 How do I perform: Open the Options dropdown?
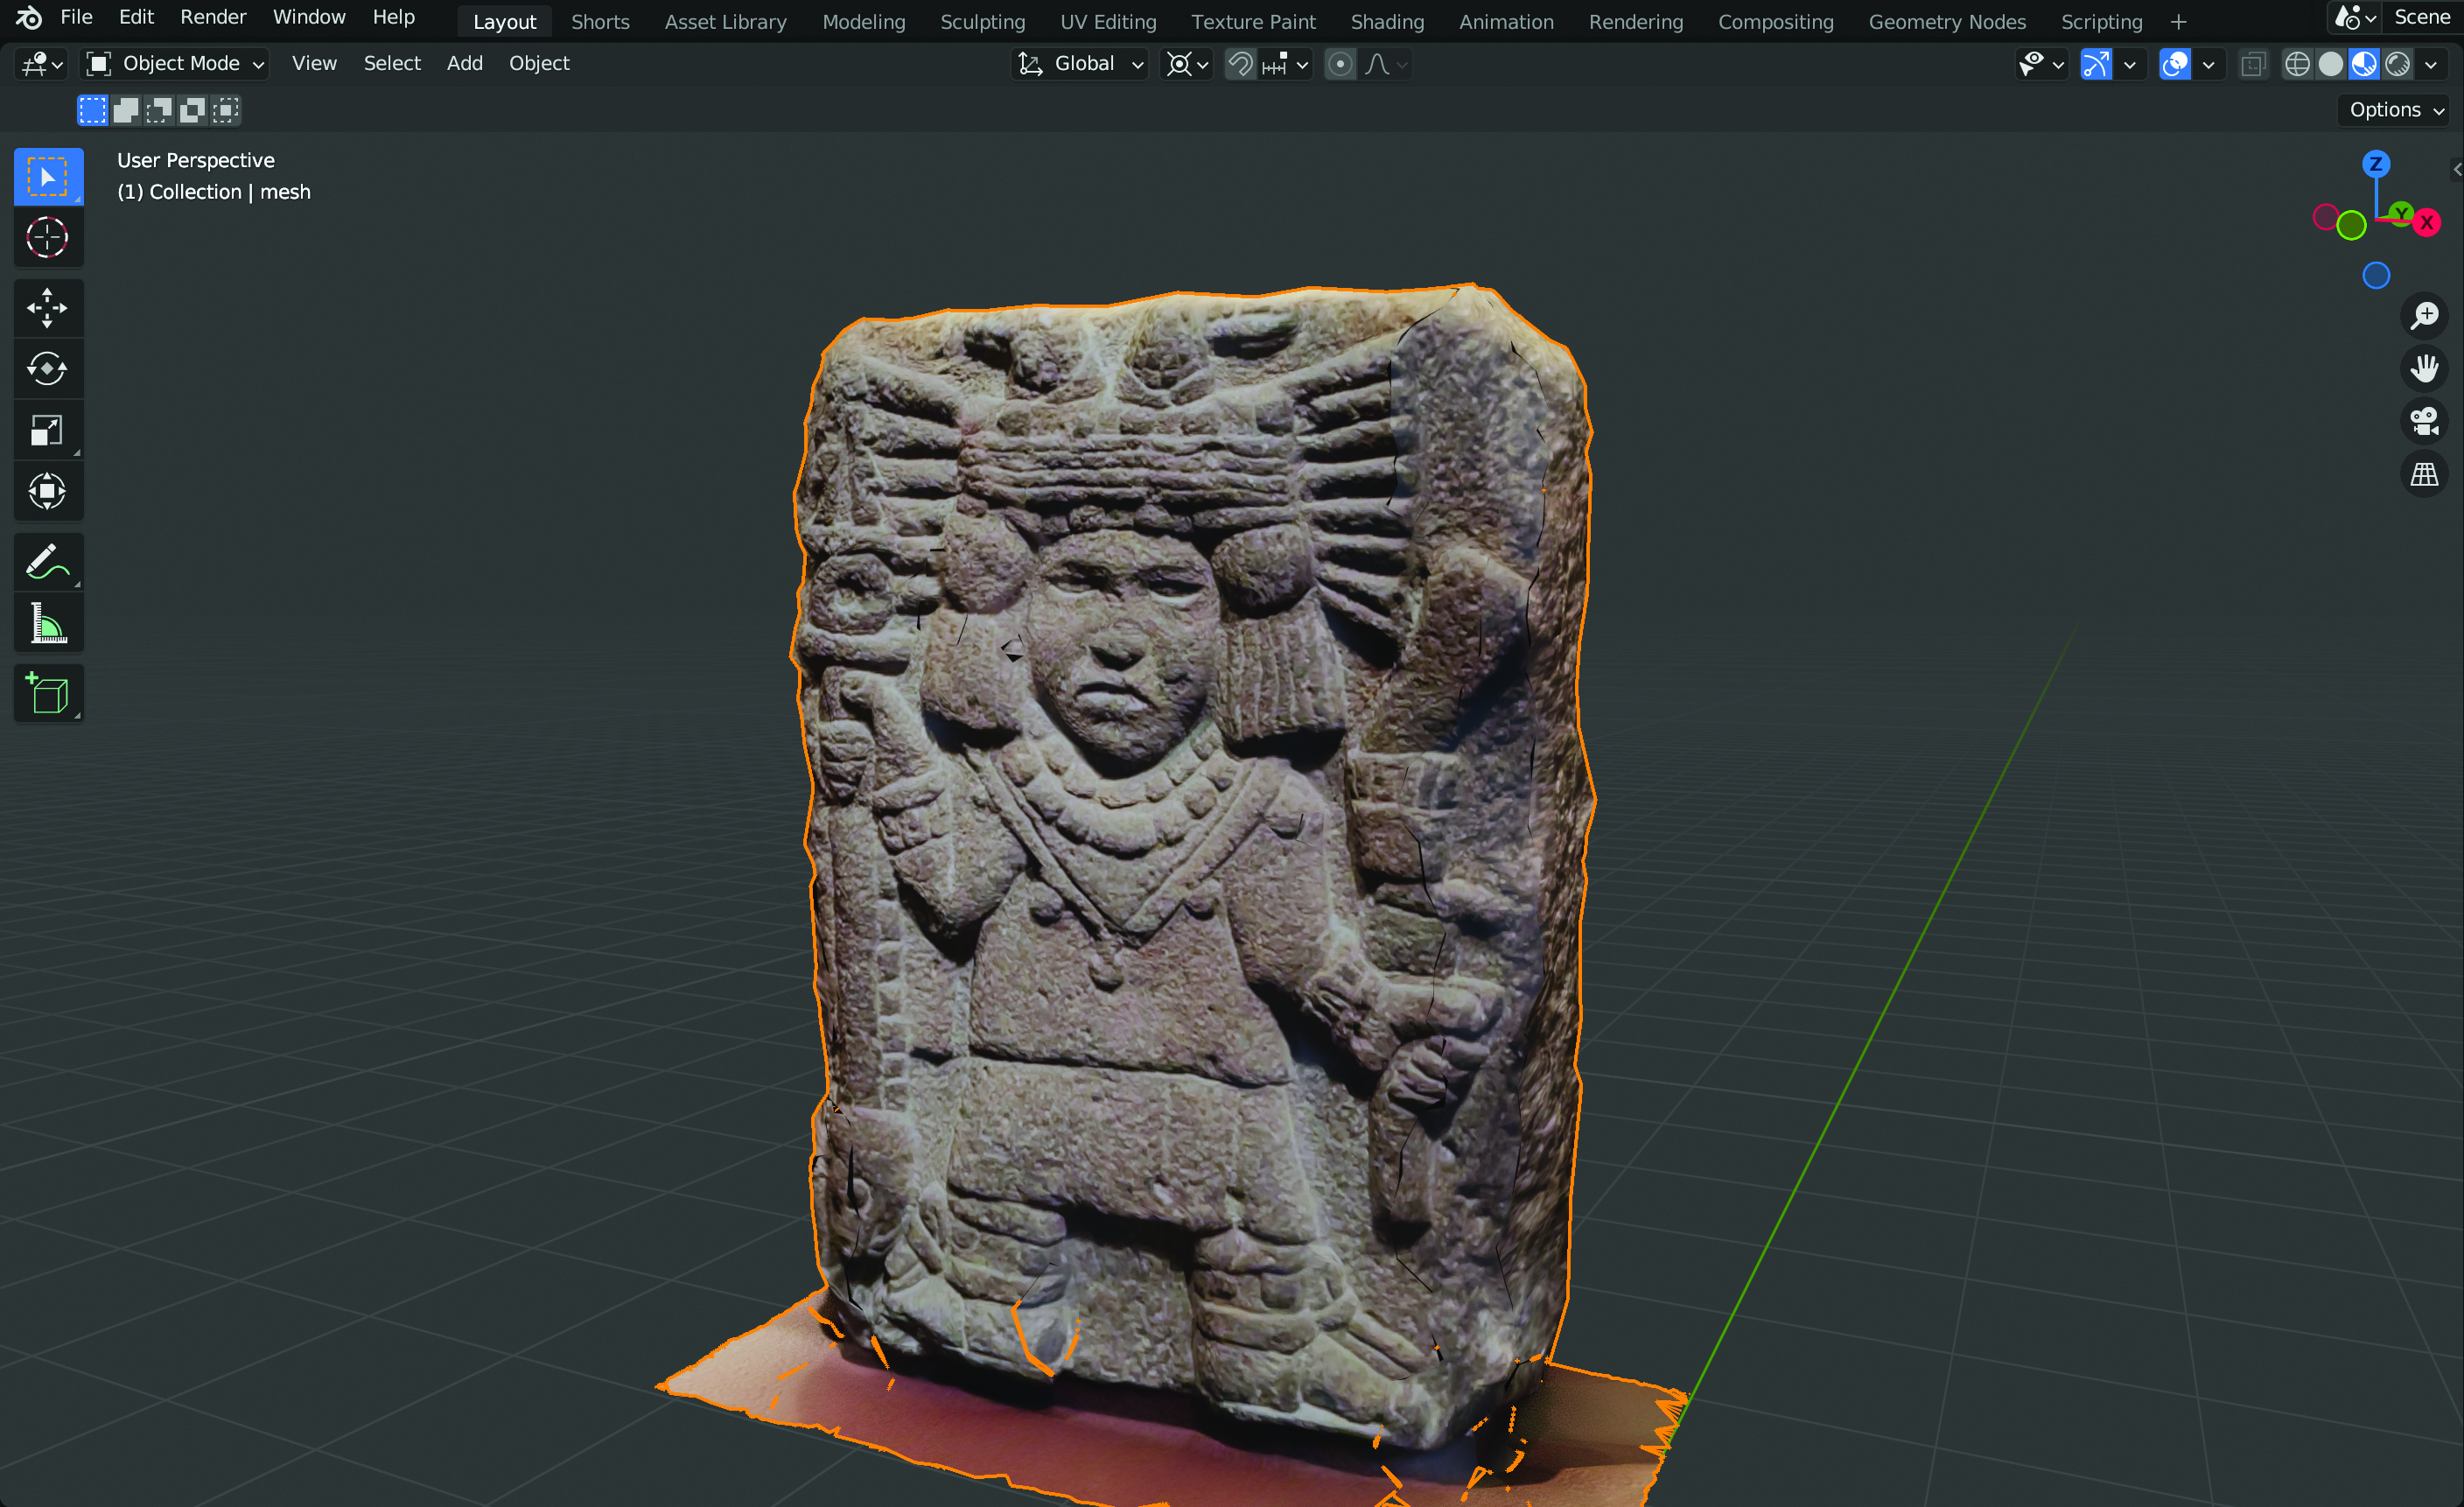tap(2396, 110)
